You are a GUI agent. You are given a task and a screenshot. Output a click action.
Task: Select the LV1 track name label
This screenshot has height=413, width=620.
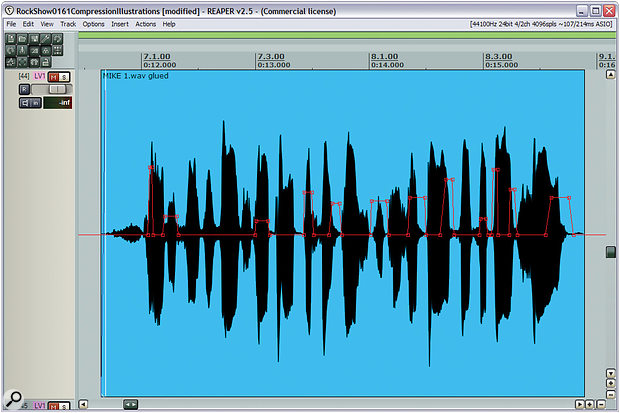pyautogui.click(x=39, y=76)
